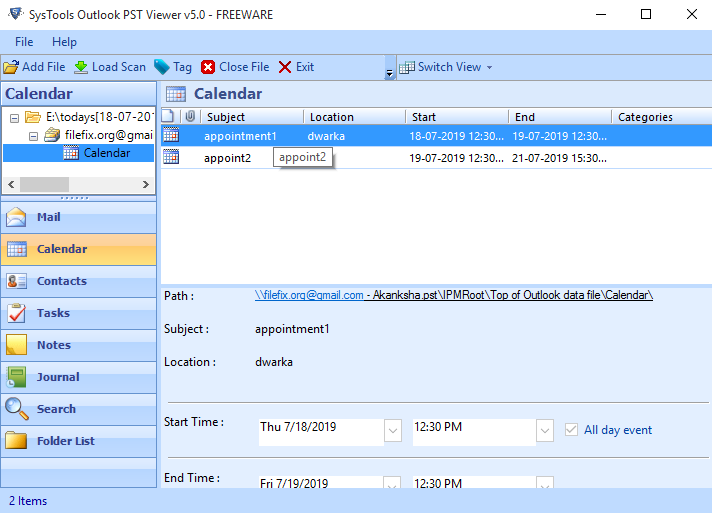The height and width of the screenshot is (513, 712).
Task: Collapse the filefix.org@gmai tree node
Action: click(33, 136)
